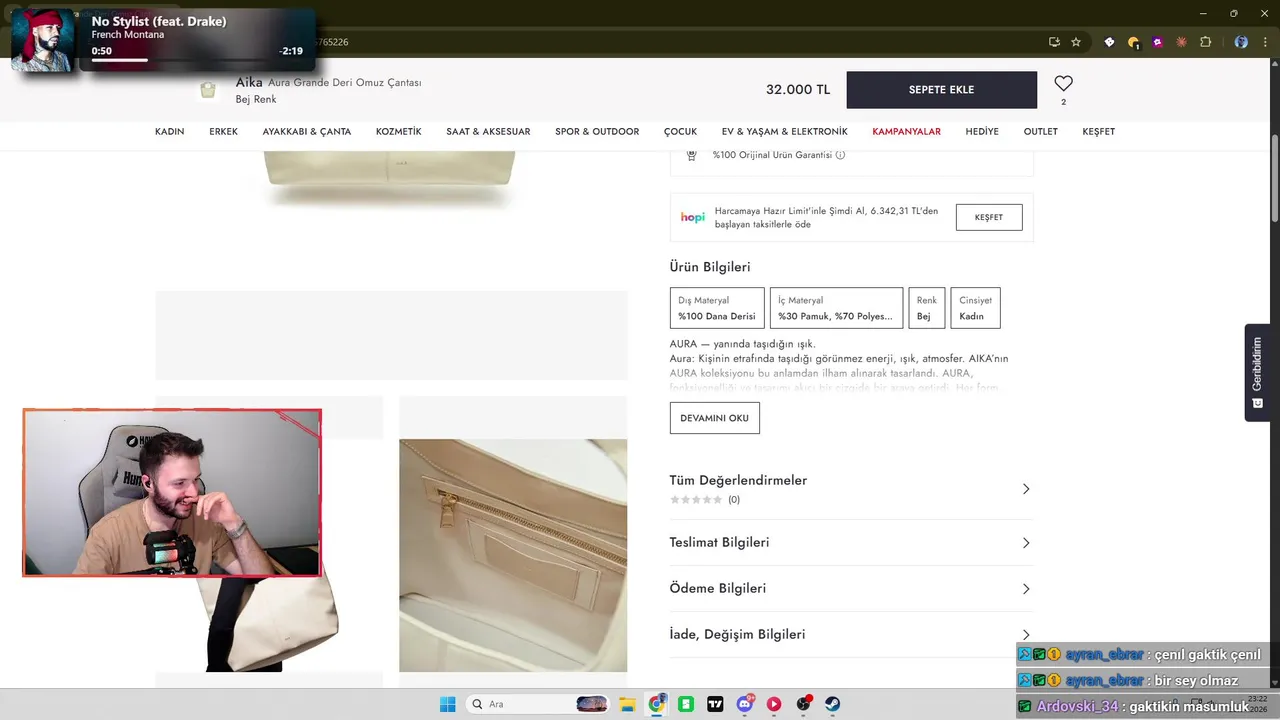This screenshot has width=1280, height=720.
Task: Open the HEDİYE menu
Action: tap(982, 132)
